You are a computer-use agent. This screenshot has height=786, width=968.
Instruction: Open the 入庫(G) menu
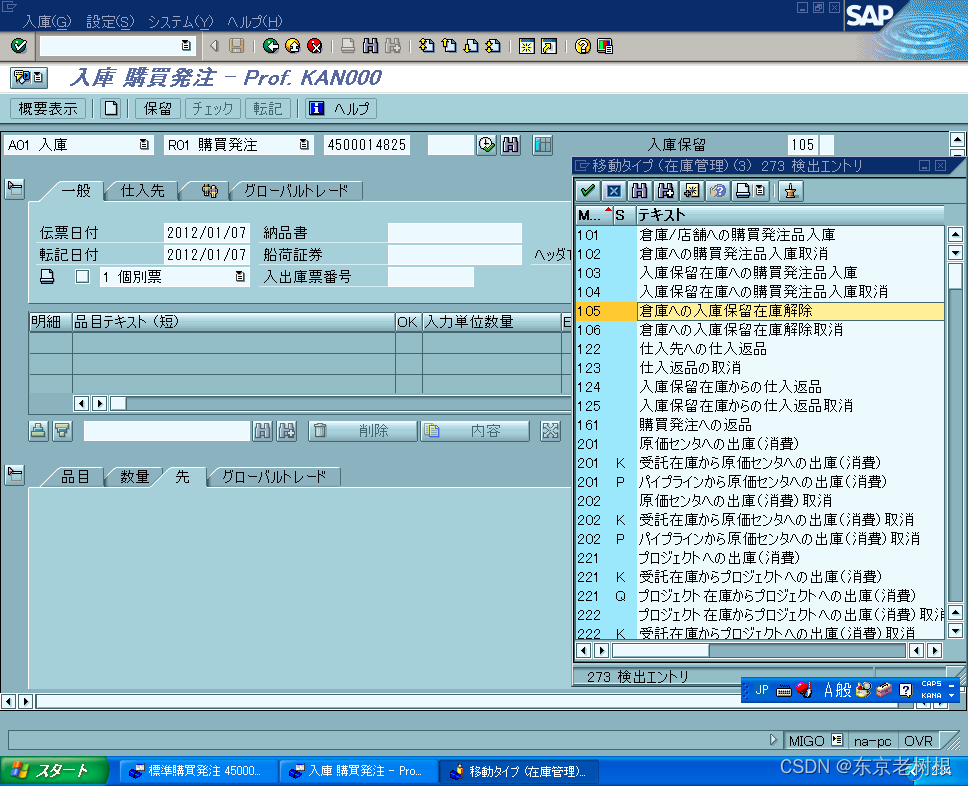pyautogui.click(x=47, y=22)
